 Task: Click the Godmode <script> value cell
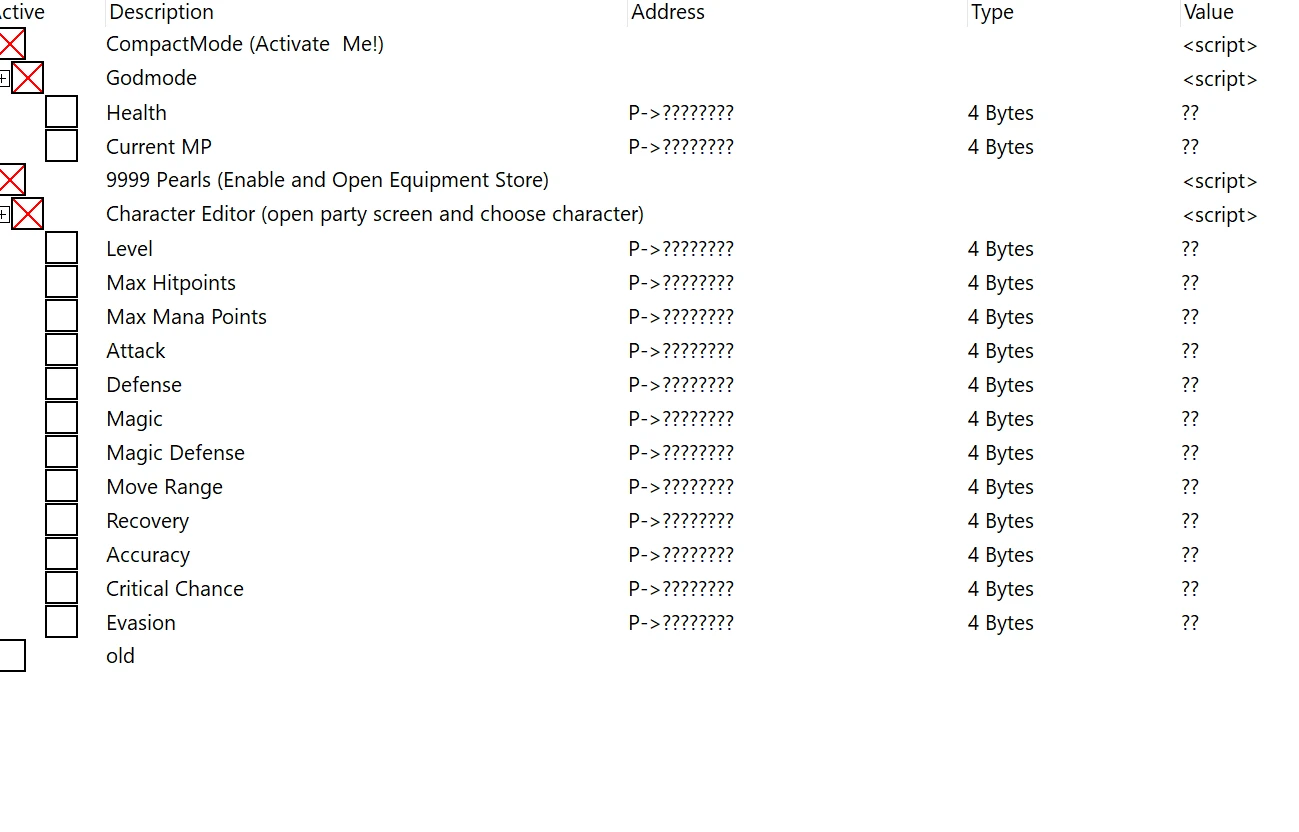[1220, 78]
